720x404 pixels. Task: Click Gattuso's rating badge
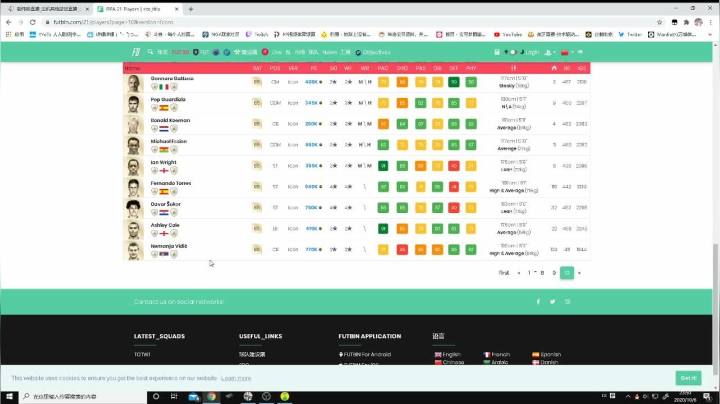point(257,82)
